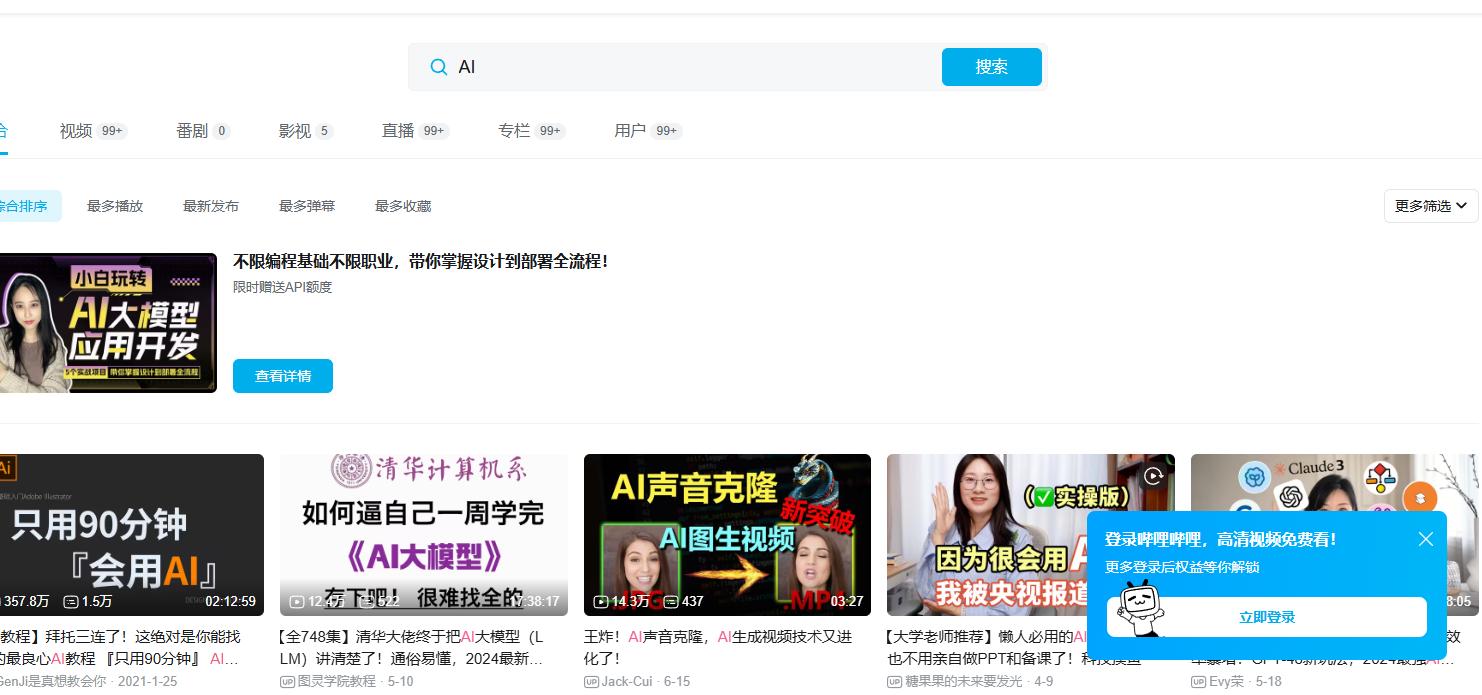Click 查看详情 on the AI大模型 course ad
1482x695 pixels.
283,376
